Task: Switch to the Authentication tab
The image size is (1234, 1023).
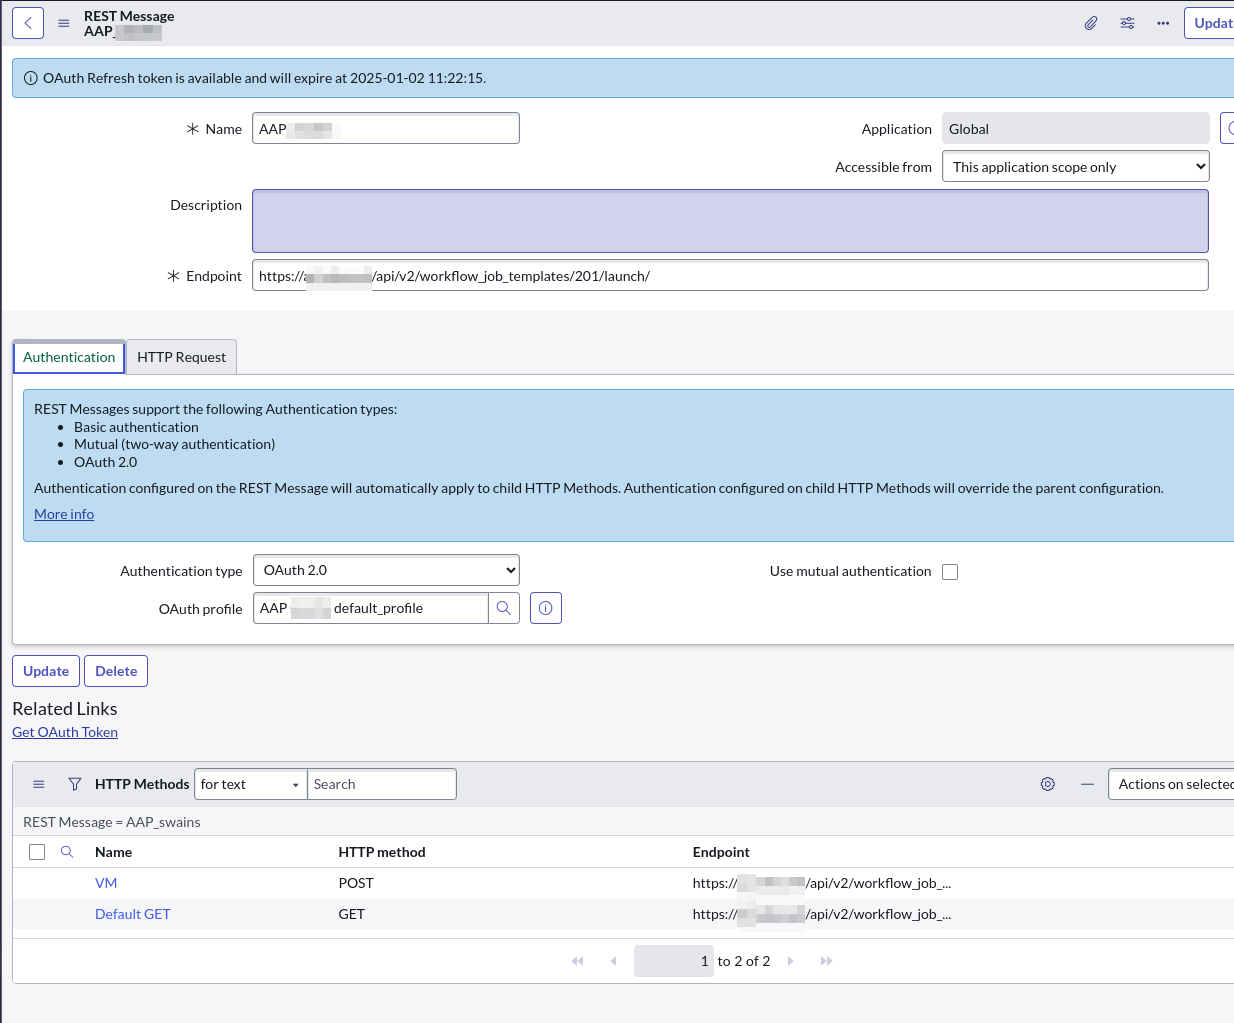Action: coord(69,357)
